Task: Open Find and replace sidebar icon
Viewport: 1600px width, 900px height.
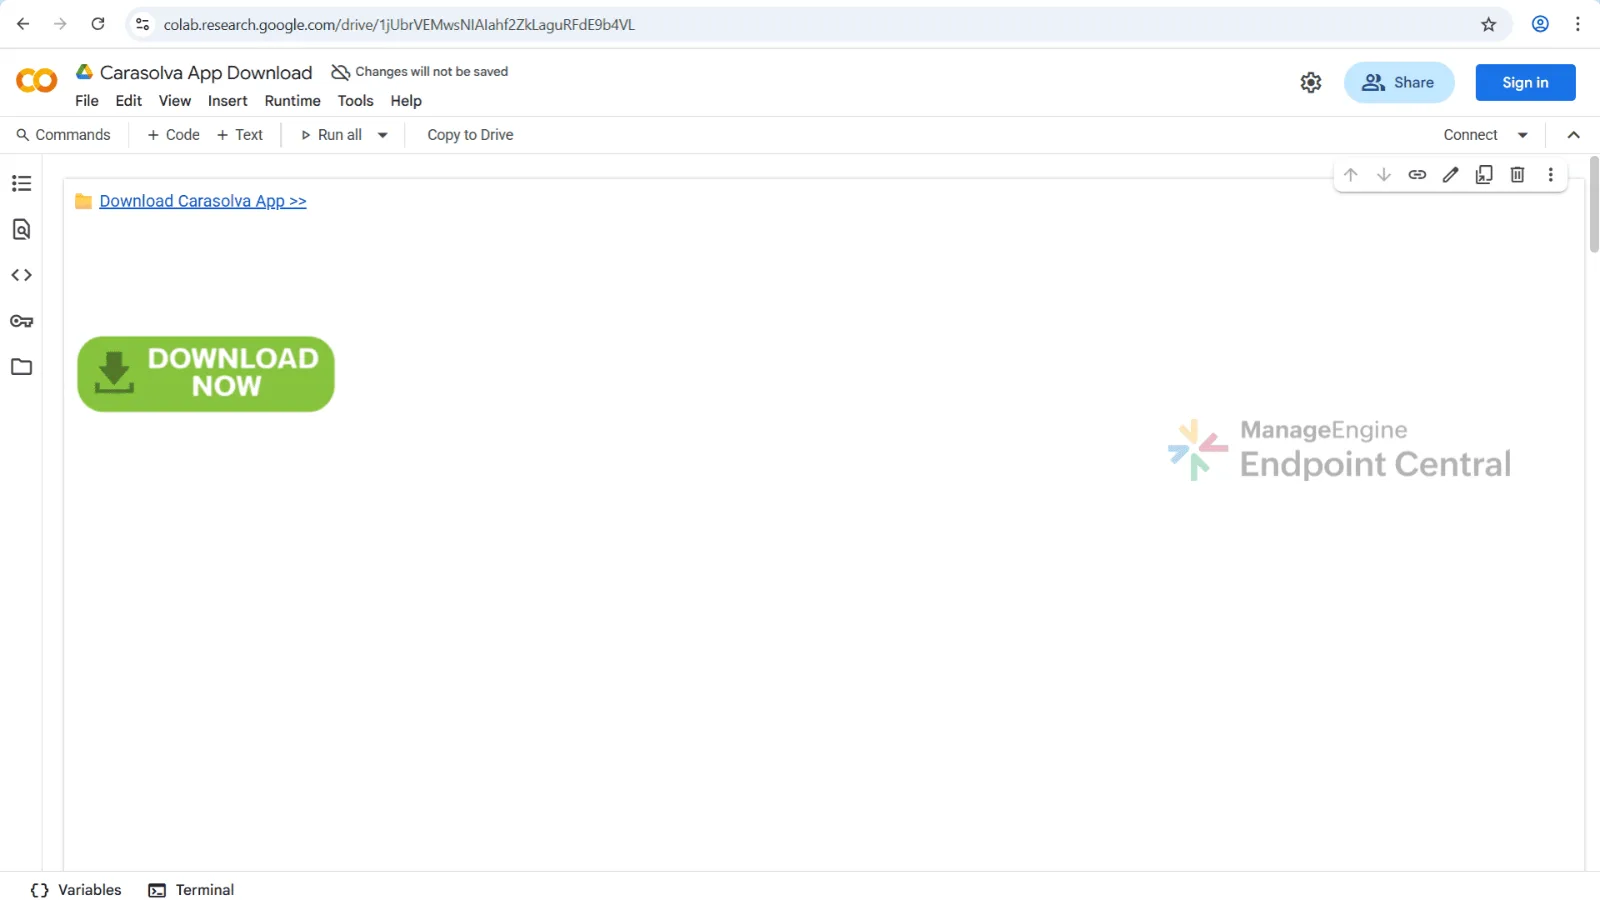Action: point(21,229)
